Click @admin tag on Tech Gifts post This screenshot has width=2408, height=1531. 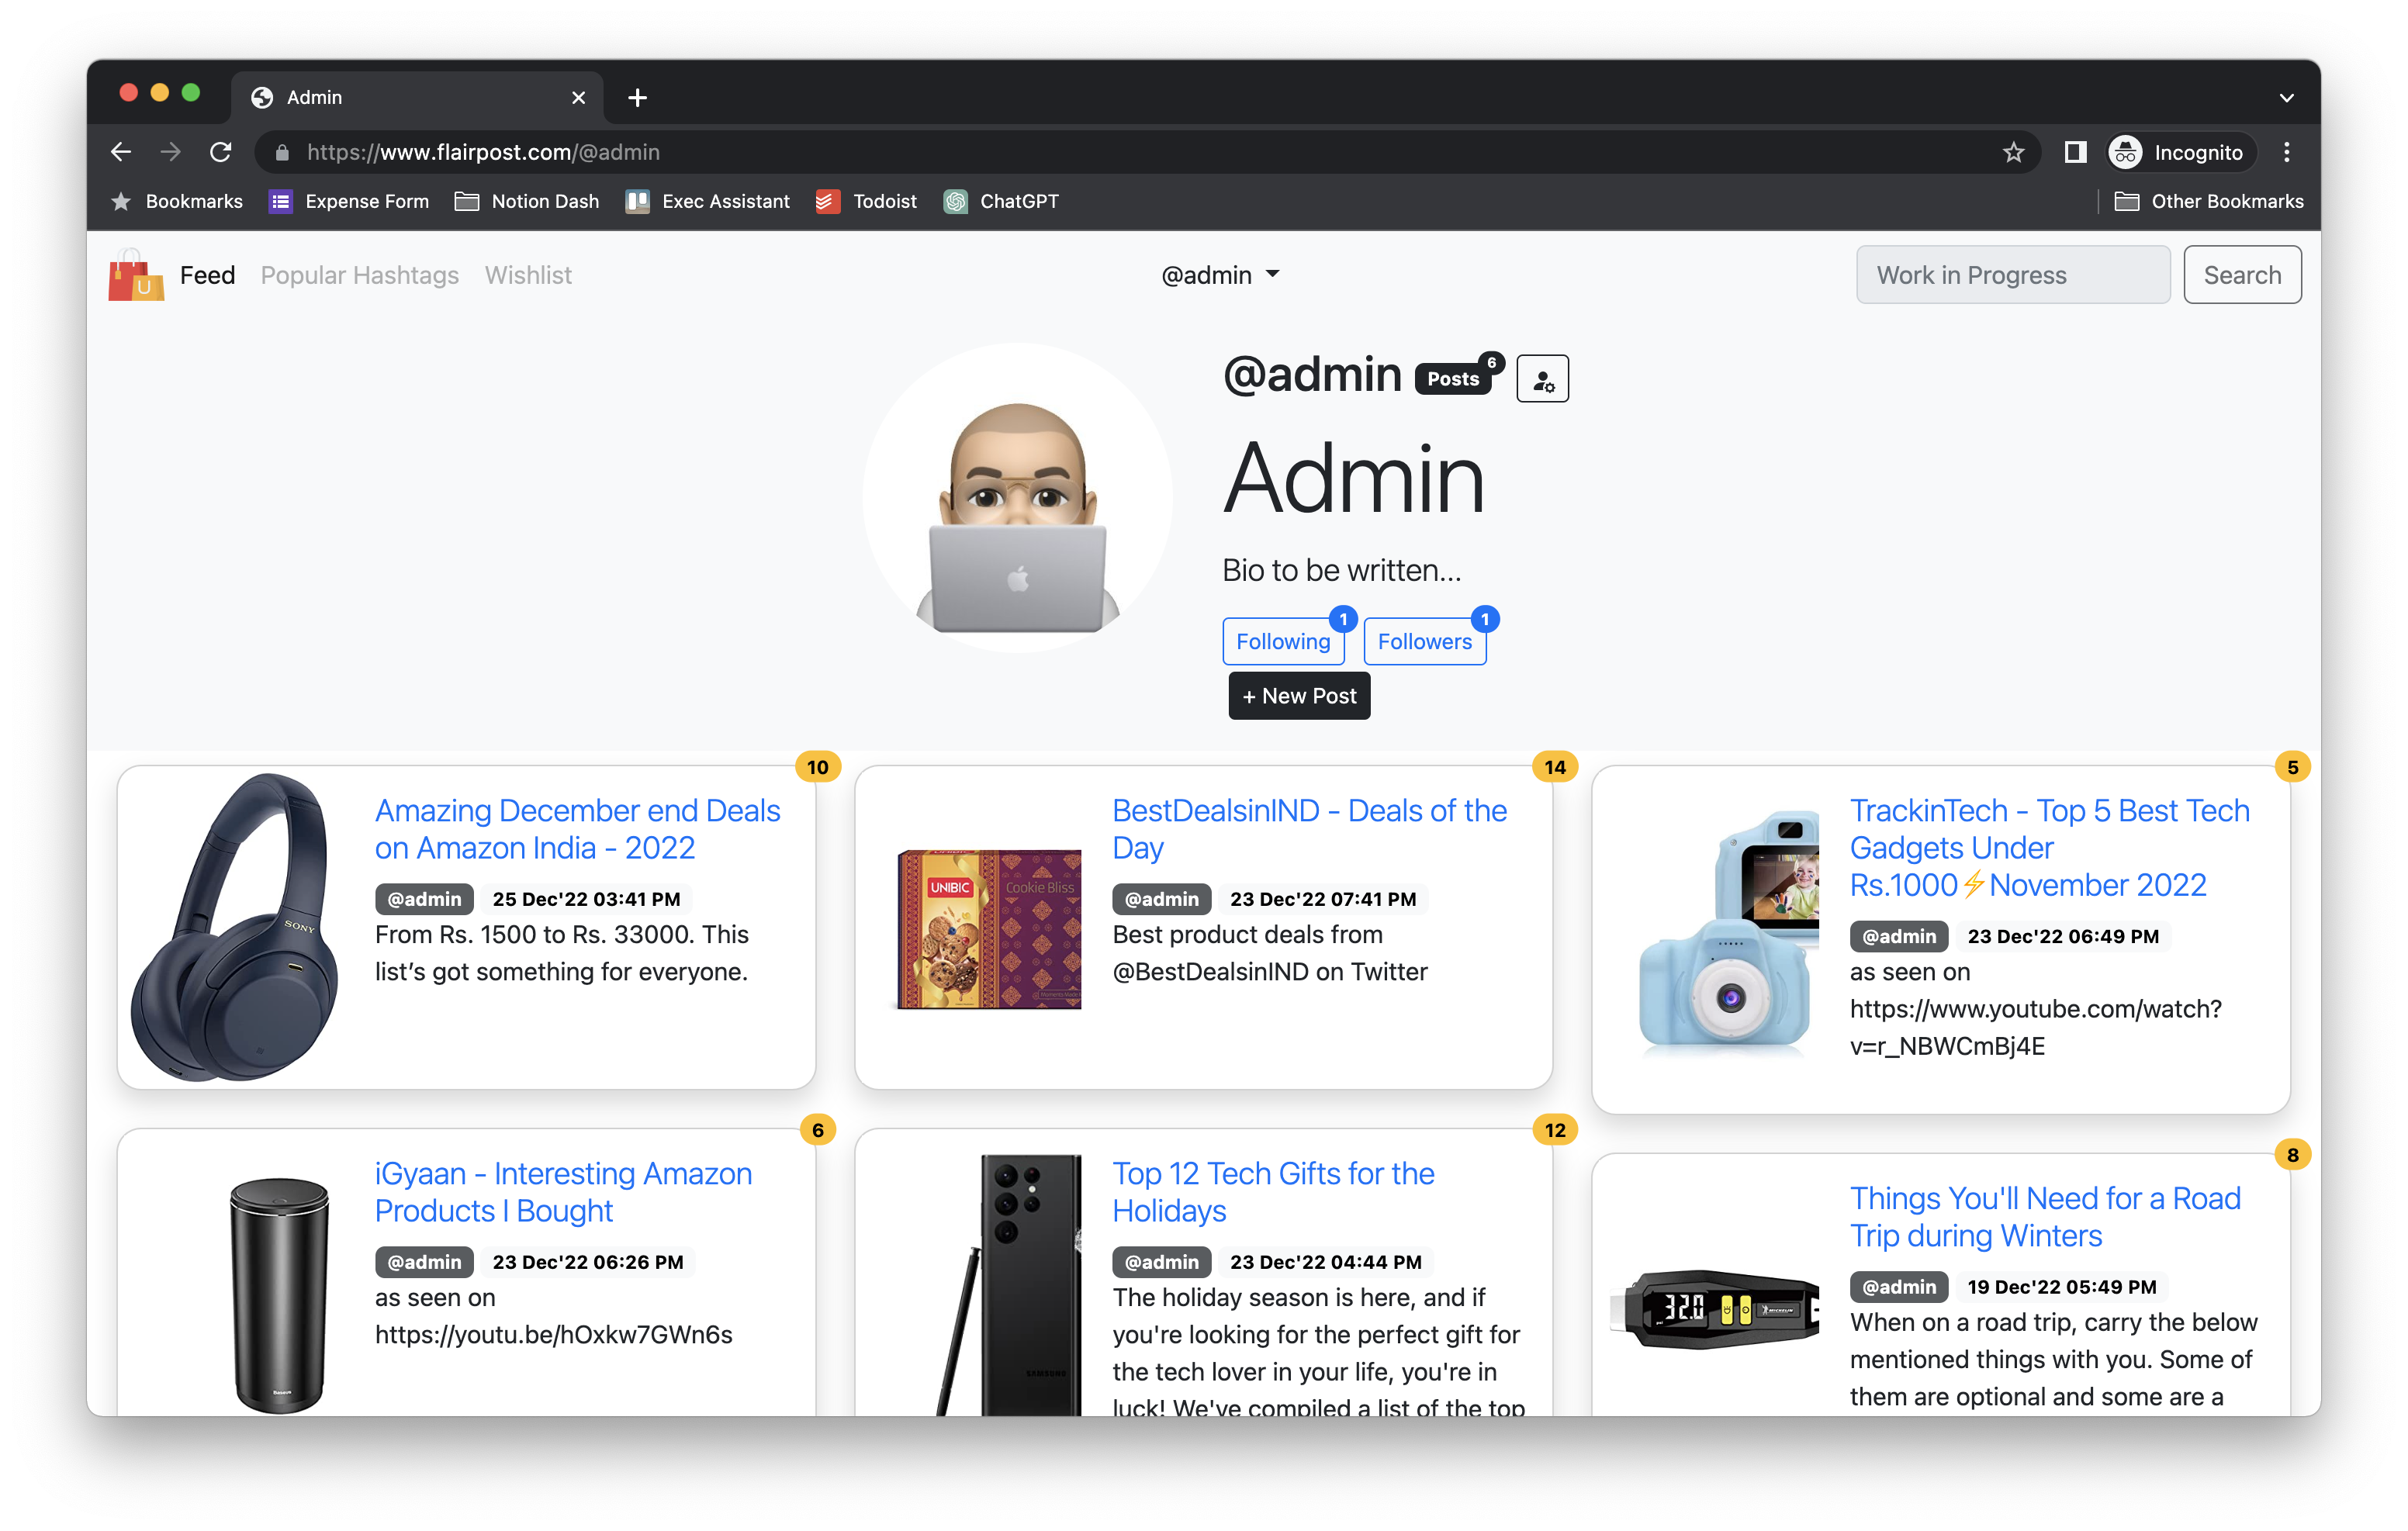pyautogui.click(x=1161, y=1262)
